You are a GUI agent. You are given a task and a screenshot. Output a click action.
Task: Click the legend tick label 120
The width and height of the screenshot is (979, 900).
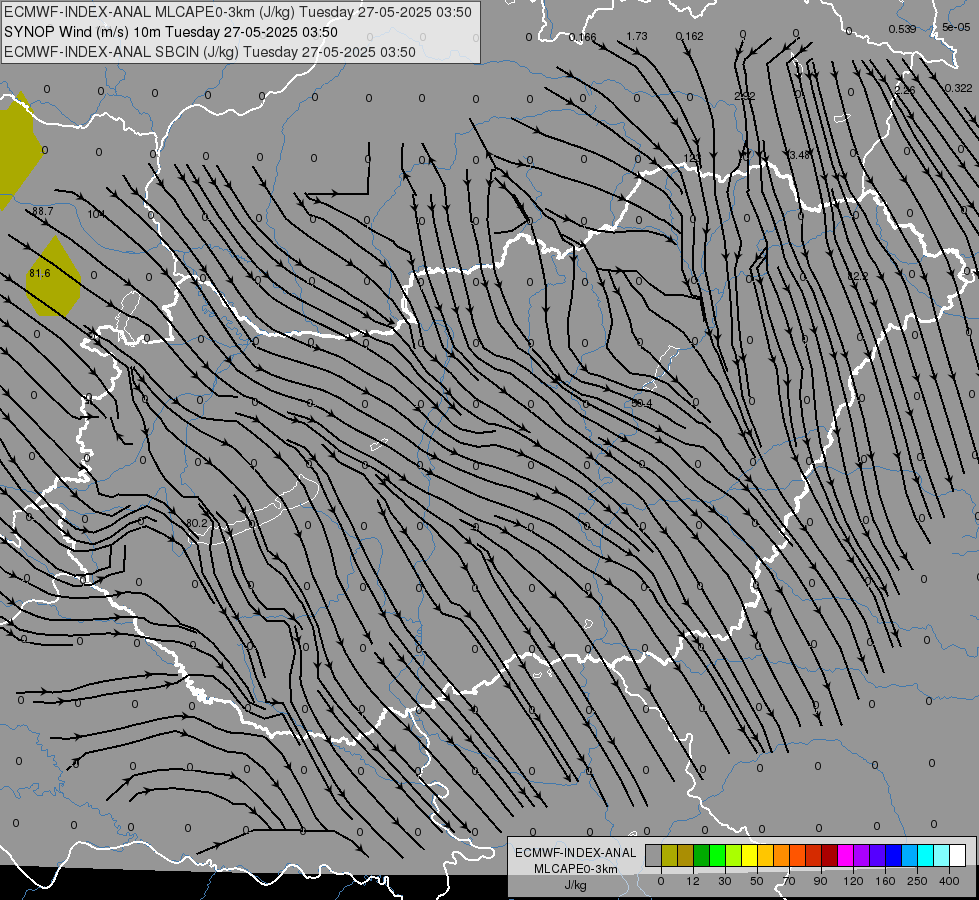(854, 881)
